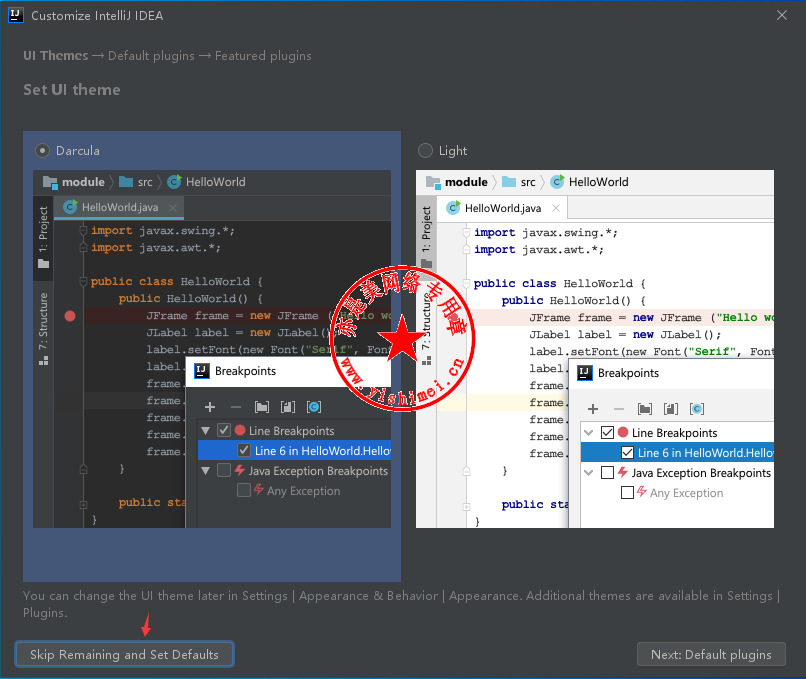
Task: Toggle Java Exception Breakpoints checkbox in Light preview
Action: 607,472
